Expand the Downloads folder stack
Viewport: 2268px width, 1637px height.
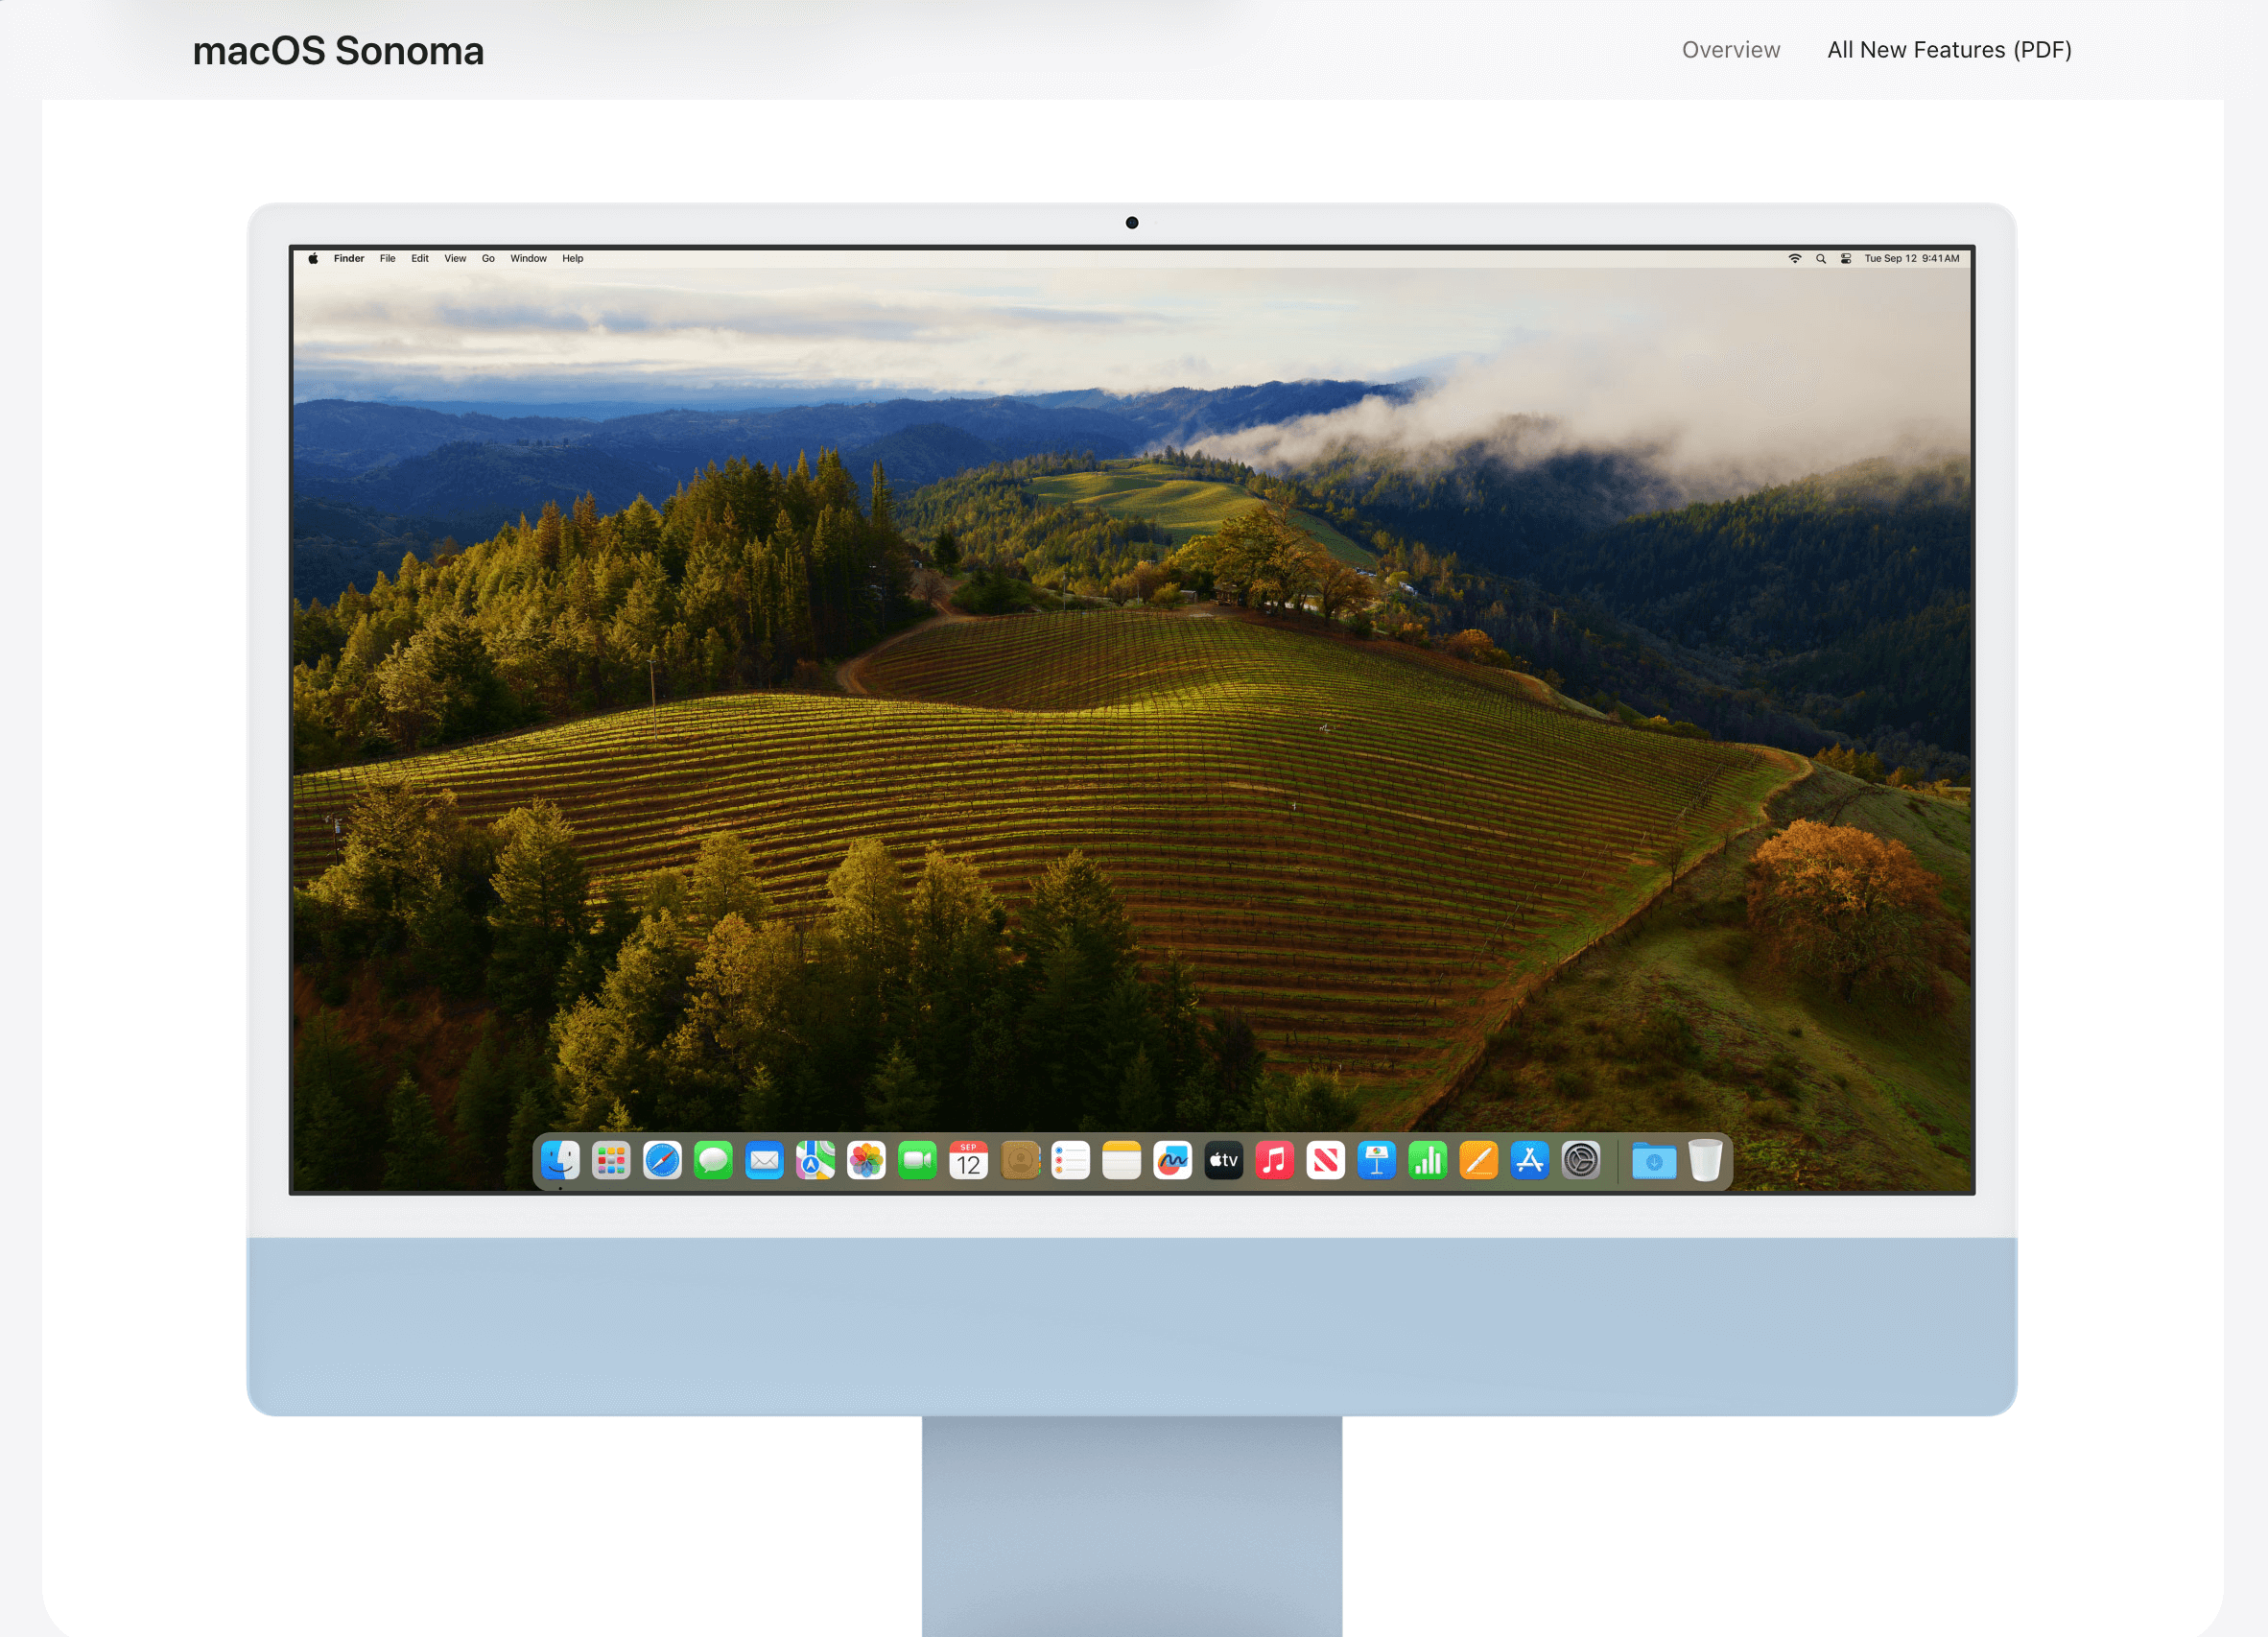point(1653,1161)
